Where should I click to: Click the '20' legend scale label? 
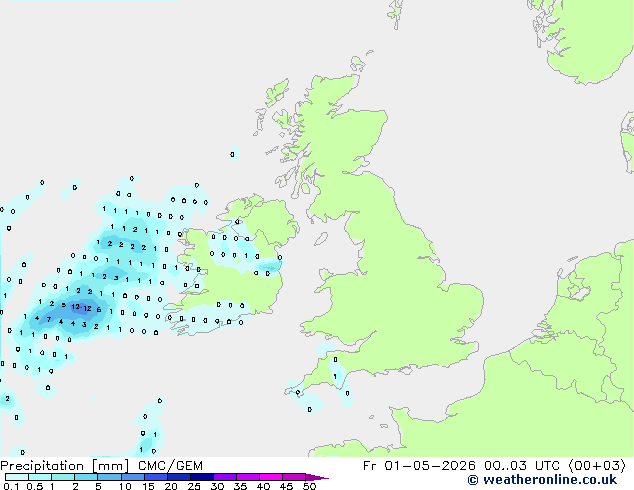point(171,486)
